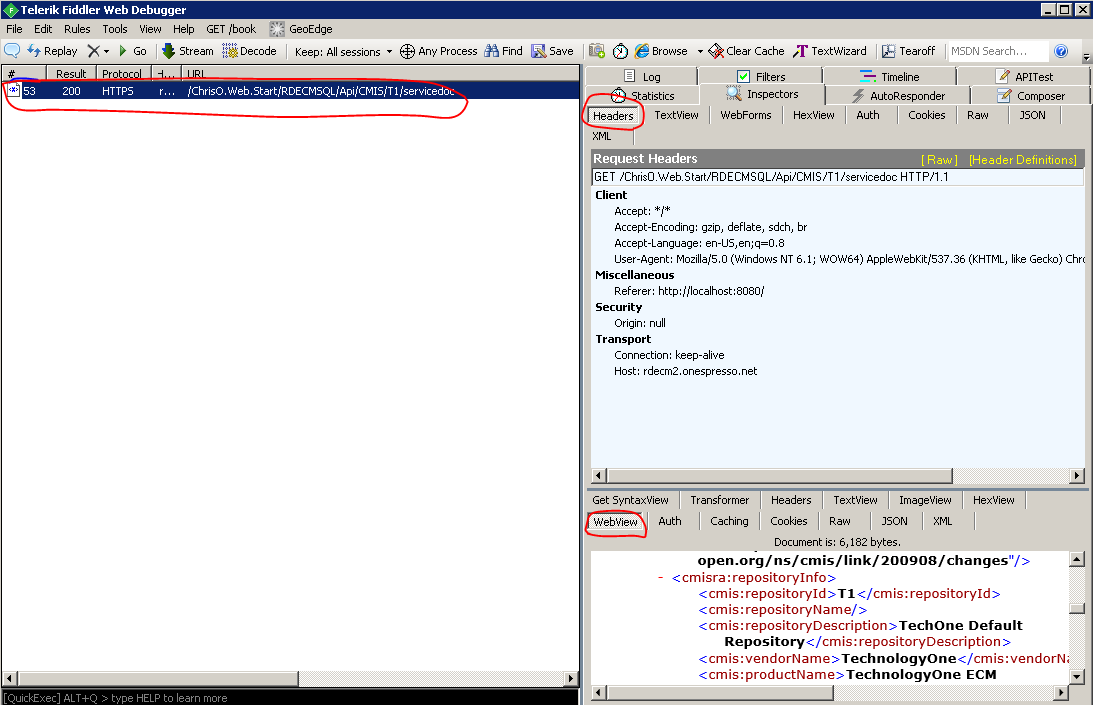Open the Keep: All sessions dropdown
Image resolution: width=1093 pixels, height=705 pixels.
343,52
